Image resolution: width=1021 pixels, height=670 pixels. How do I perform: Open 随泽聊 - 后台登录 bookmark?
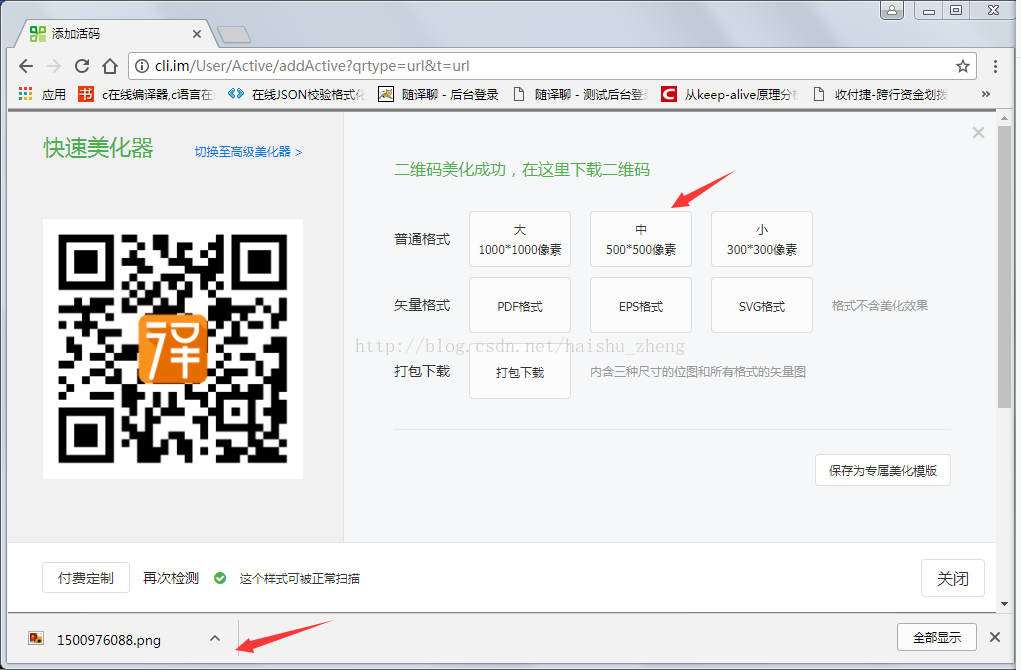click(438, 94)
